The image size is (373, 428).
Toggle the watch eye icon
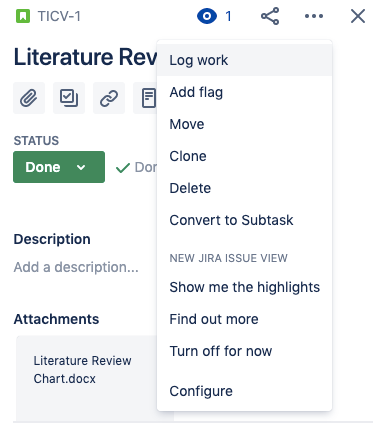(x=207, y=16)
